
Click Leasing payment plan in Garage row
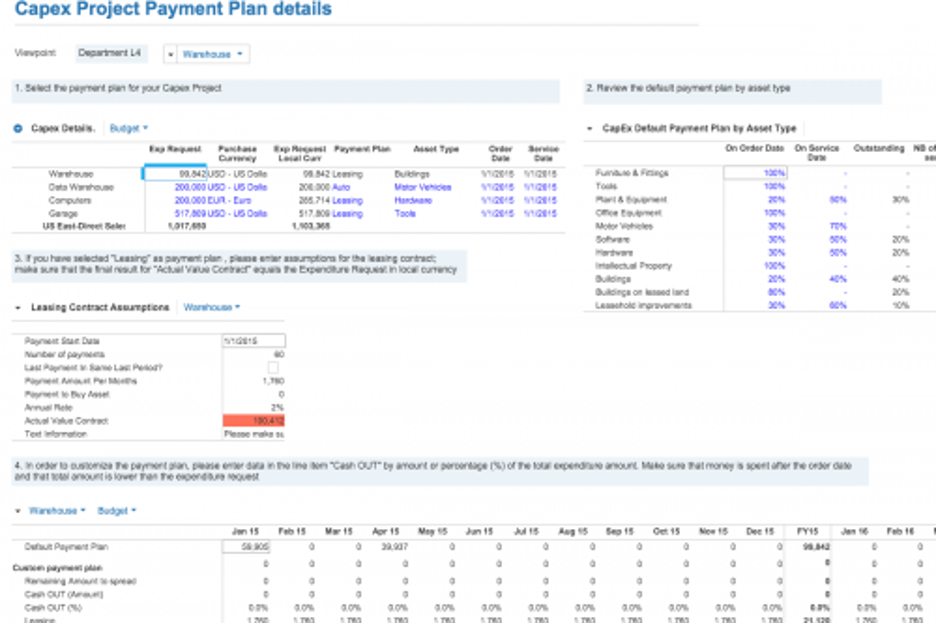point(347,213)
